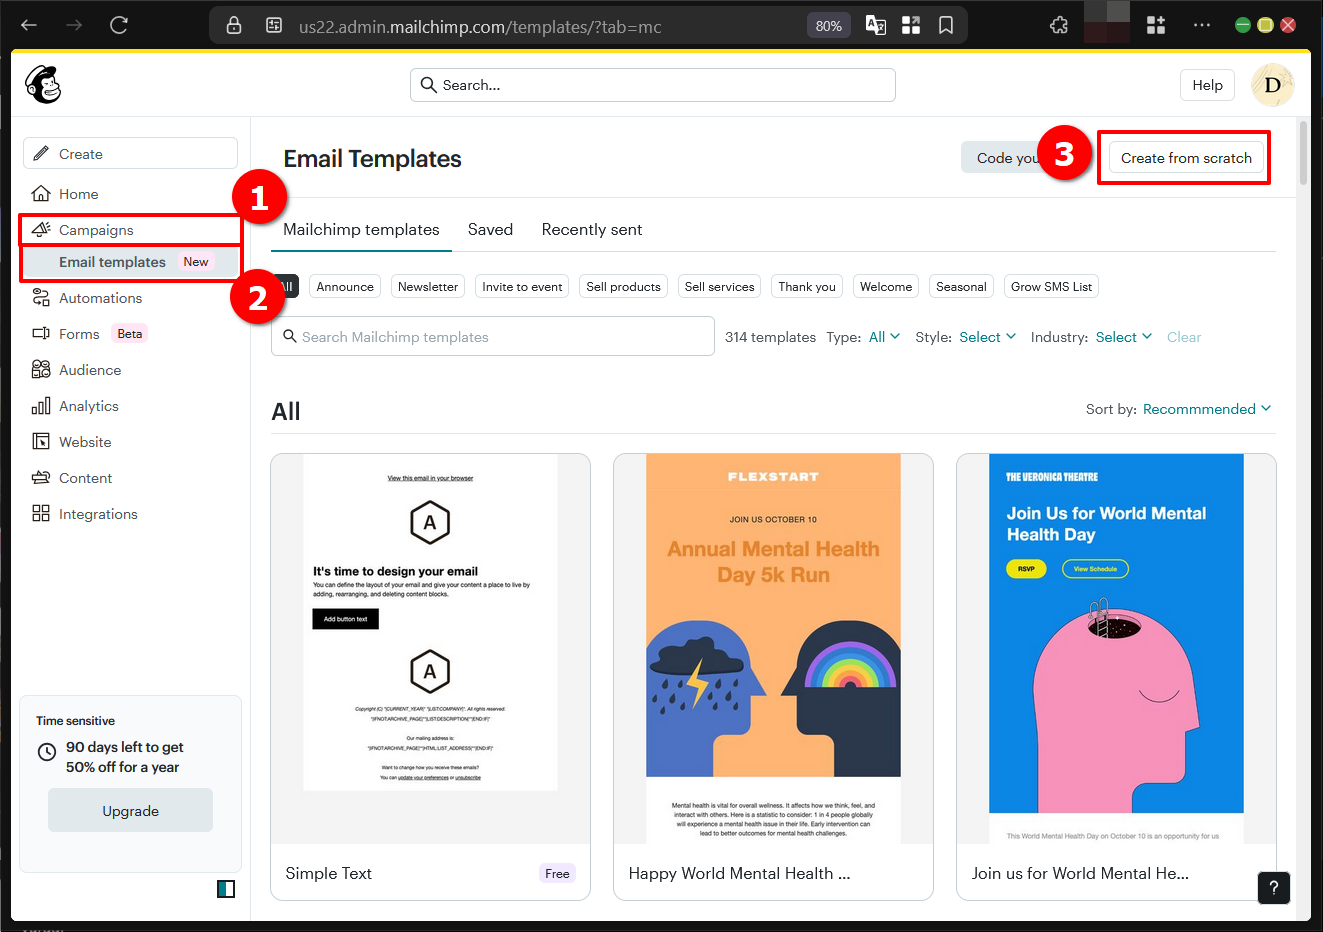Open Automations from the sidebar
The image size is (1323, 932).
coord(99,297)
